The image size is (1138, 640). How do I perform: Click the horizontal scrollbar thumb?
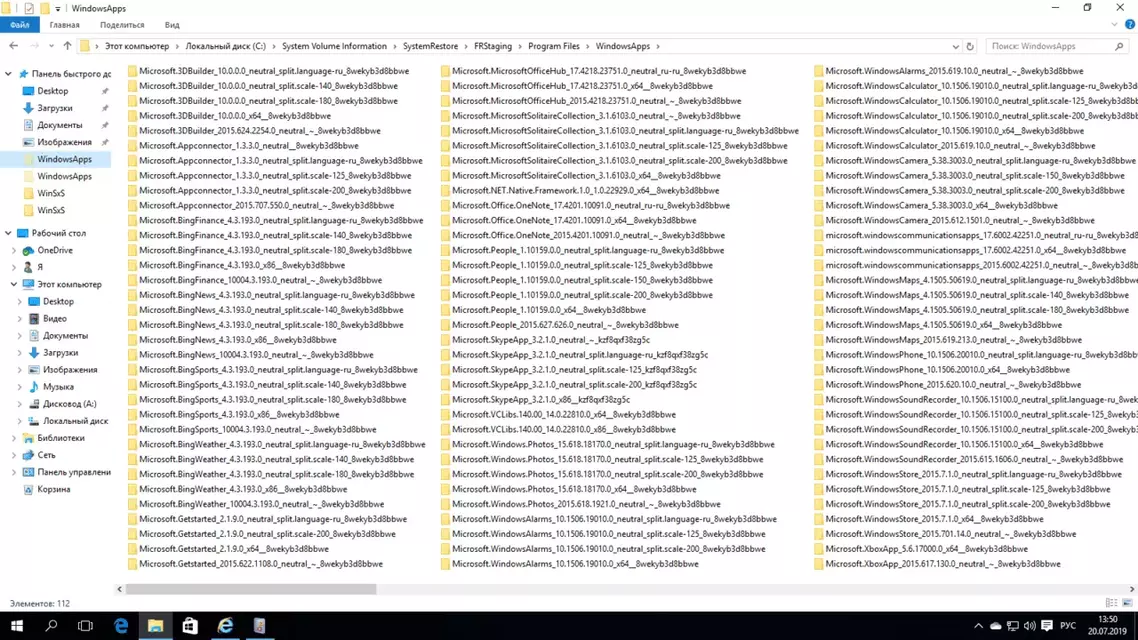point(251,589)
